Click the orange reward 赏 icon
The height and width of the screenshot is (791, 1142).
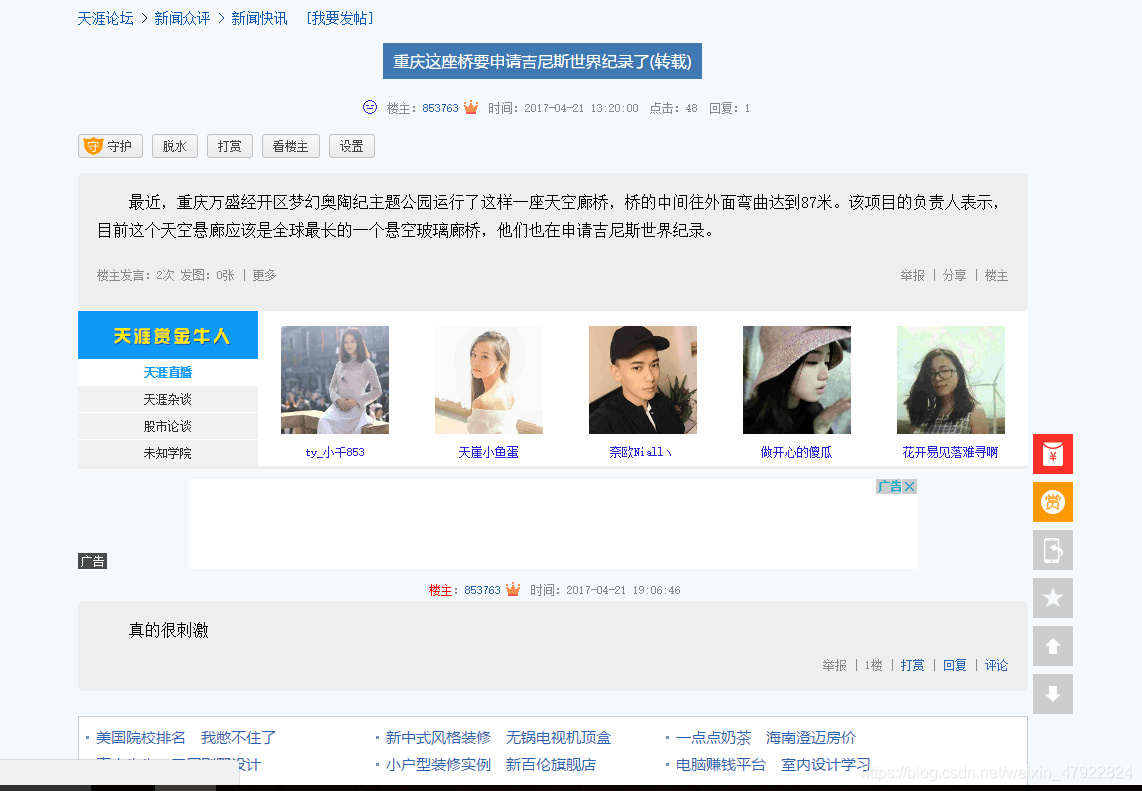click(x=1052, y=502)
